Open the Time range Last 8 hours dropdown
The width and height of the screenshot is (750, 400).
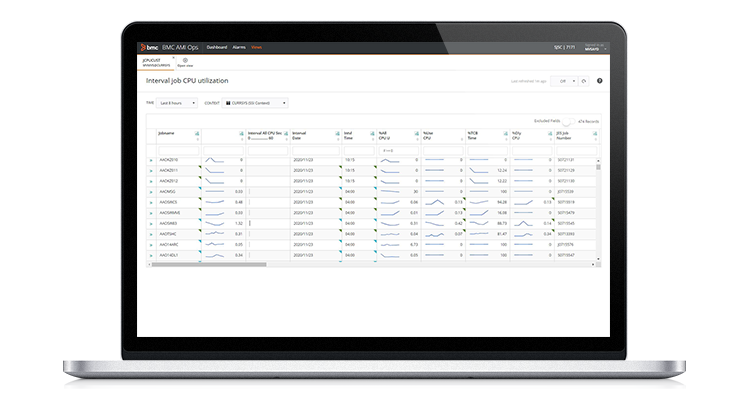pyautogui.click(x=176, y=102)
